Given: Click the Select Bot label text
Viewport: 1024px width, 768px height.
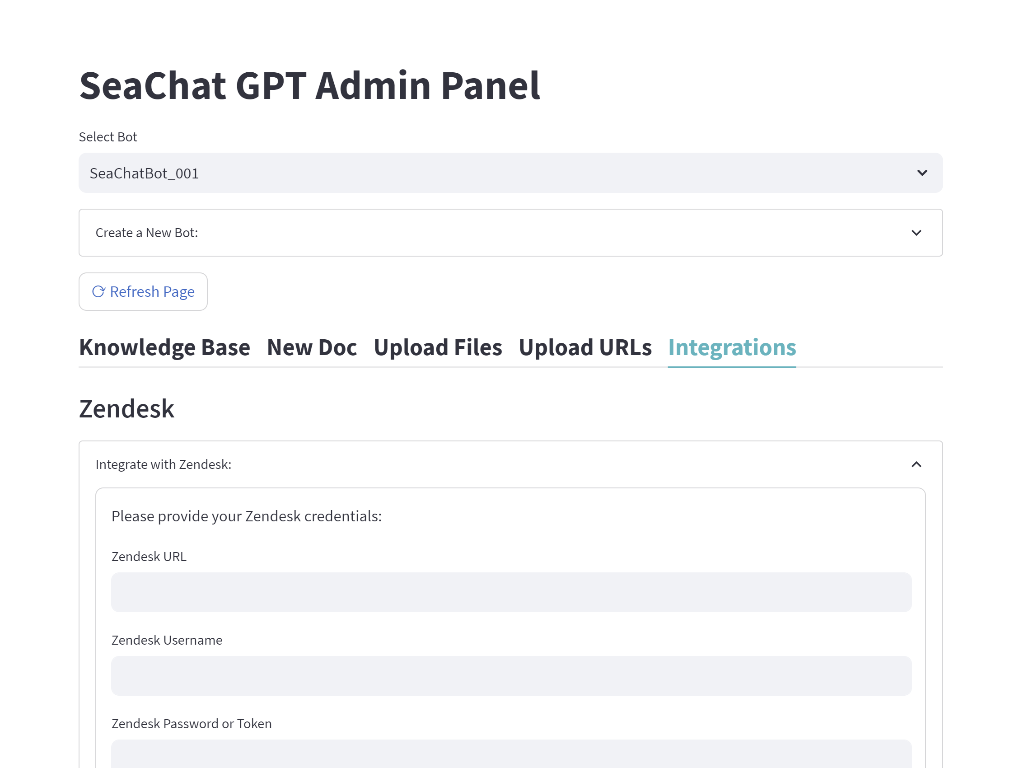Looking at the screenshot, I should coord(108,137).
